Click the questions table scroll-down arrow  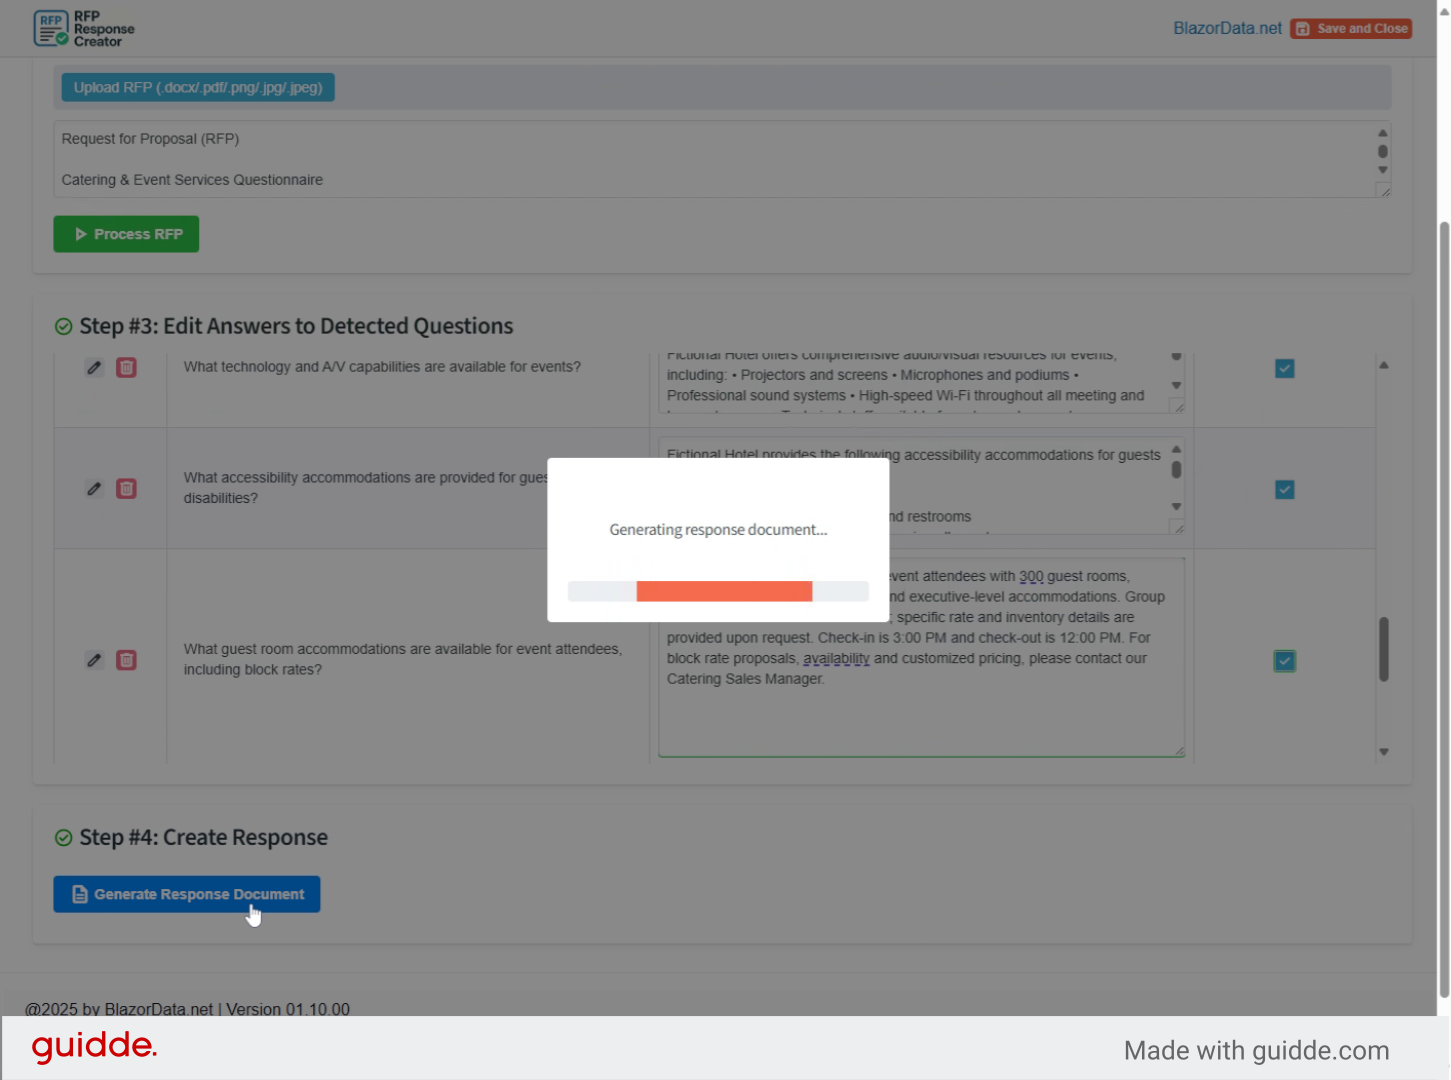click(1384, 752)
